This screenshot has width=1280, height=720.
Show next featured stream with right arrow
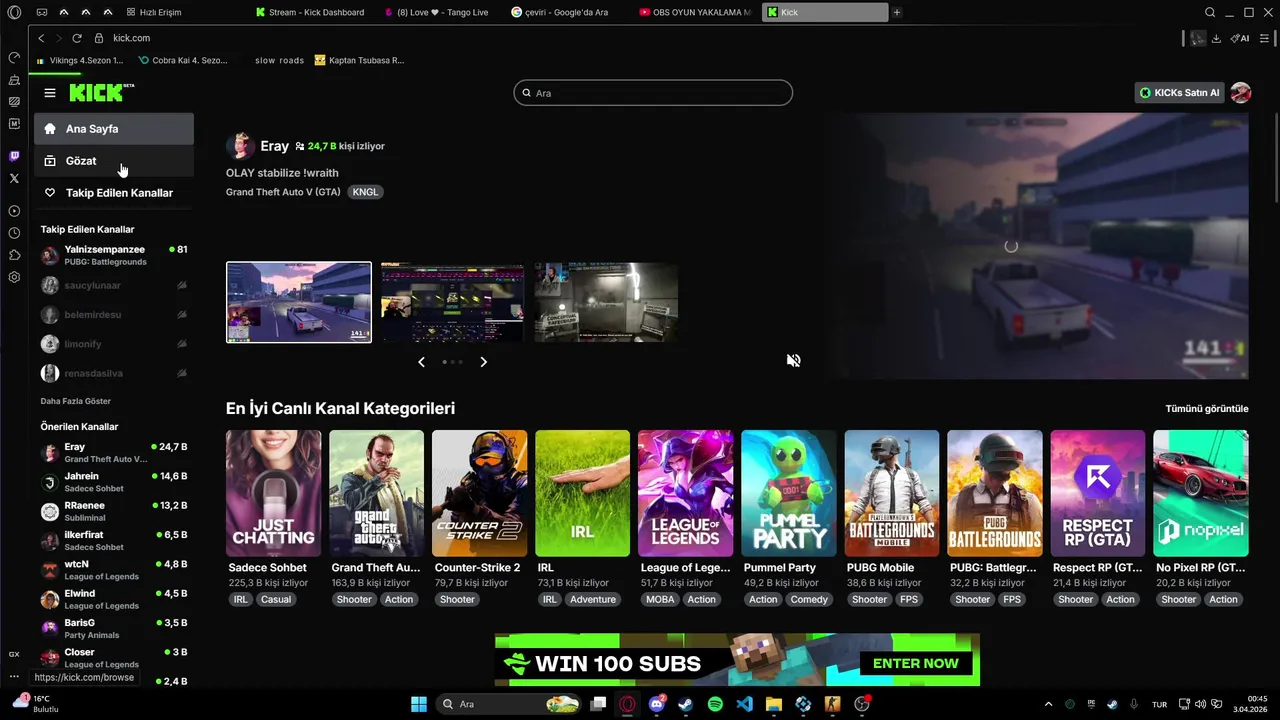(484, 362)
